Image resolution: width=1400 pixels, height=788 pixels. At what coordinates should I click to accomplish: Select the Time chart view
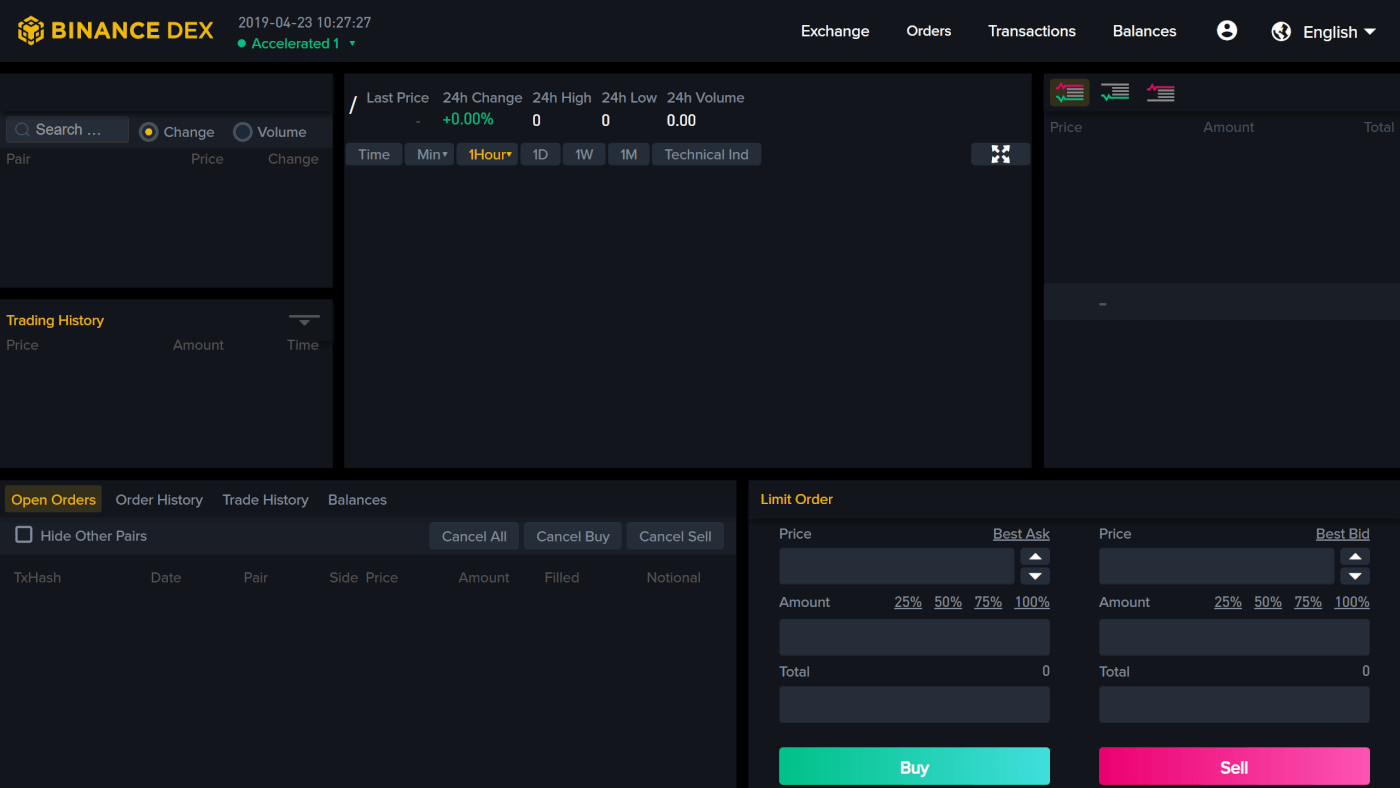click(374, 154)
